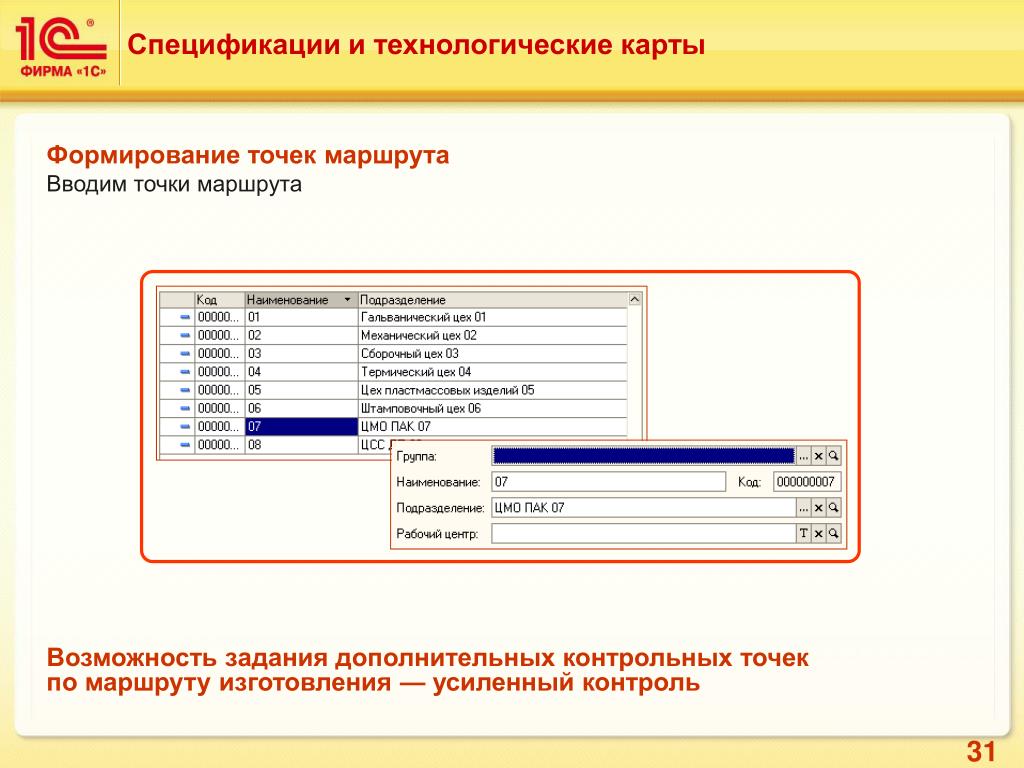Focus the Группа input field

pos(643,456)
